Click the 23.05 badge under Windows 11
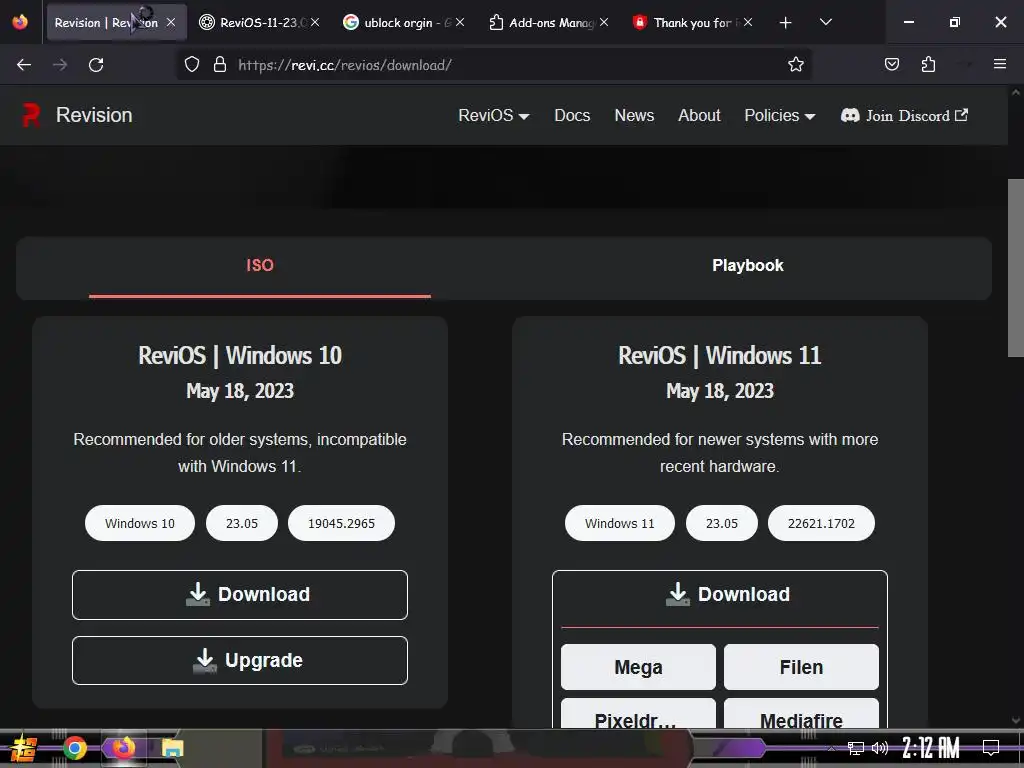The height and width of the screenshot is (768, 1024). (722, 523)
